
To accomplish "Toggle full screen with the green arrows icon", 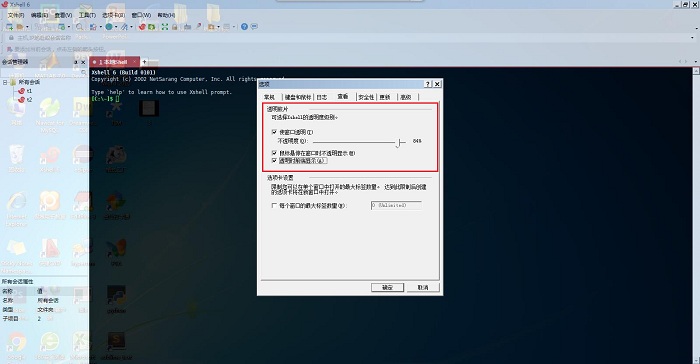I will coord(165,27).
